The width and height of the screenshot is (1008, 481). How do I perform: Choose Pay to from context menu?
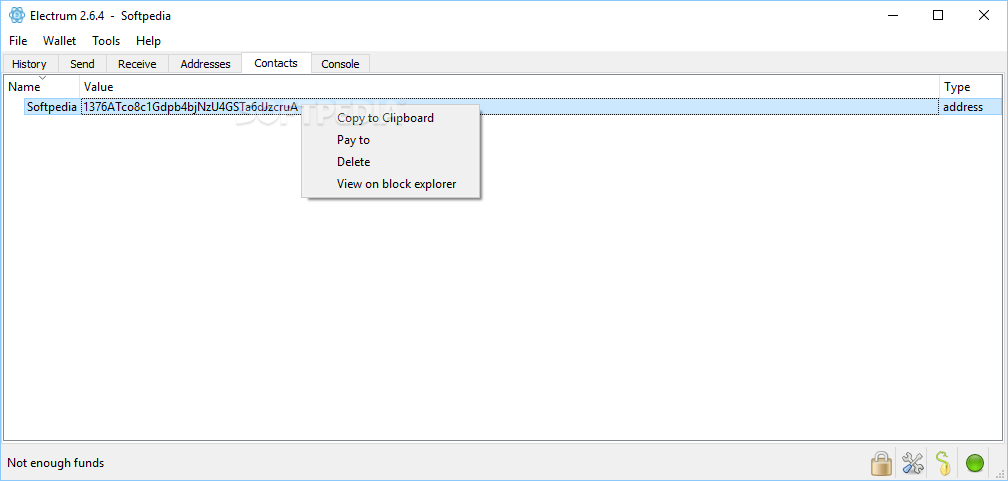[x=391, y=140]
